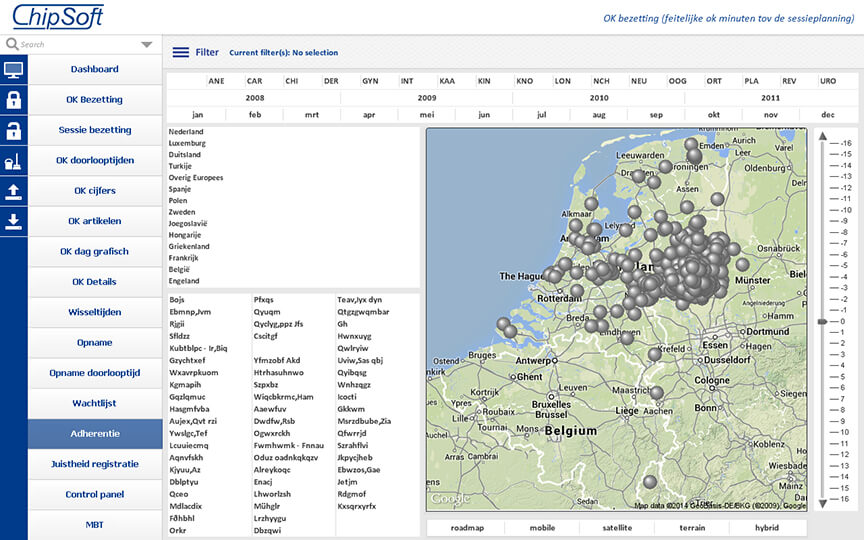The width and height of the screenshot is (864, 540).
Task: Select month okt
Action: click(x=714, y=115)
